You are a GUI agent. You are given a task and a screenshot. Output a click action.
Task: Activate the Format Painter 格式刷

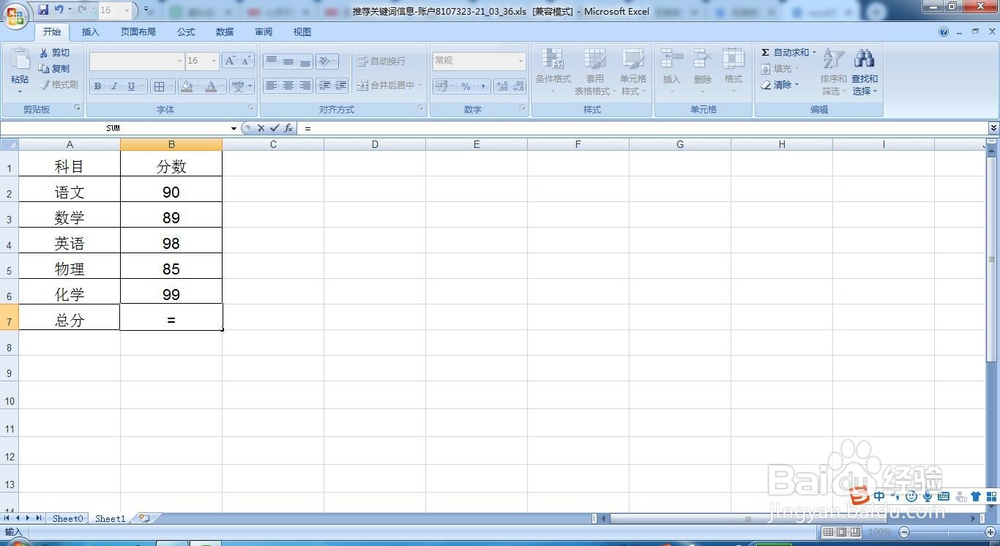58,84
